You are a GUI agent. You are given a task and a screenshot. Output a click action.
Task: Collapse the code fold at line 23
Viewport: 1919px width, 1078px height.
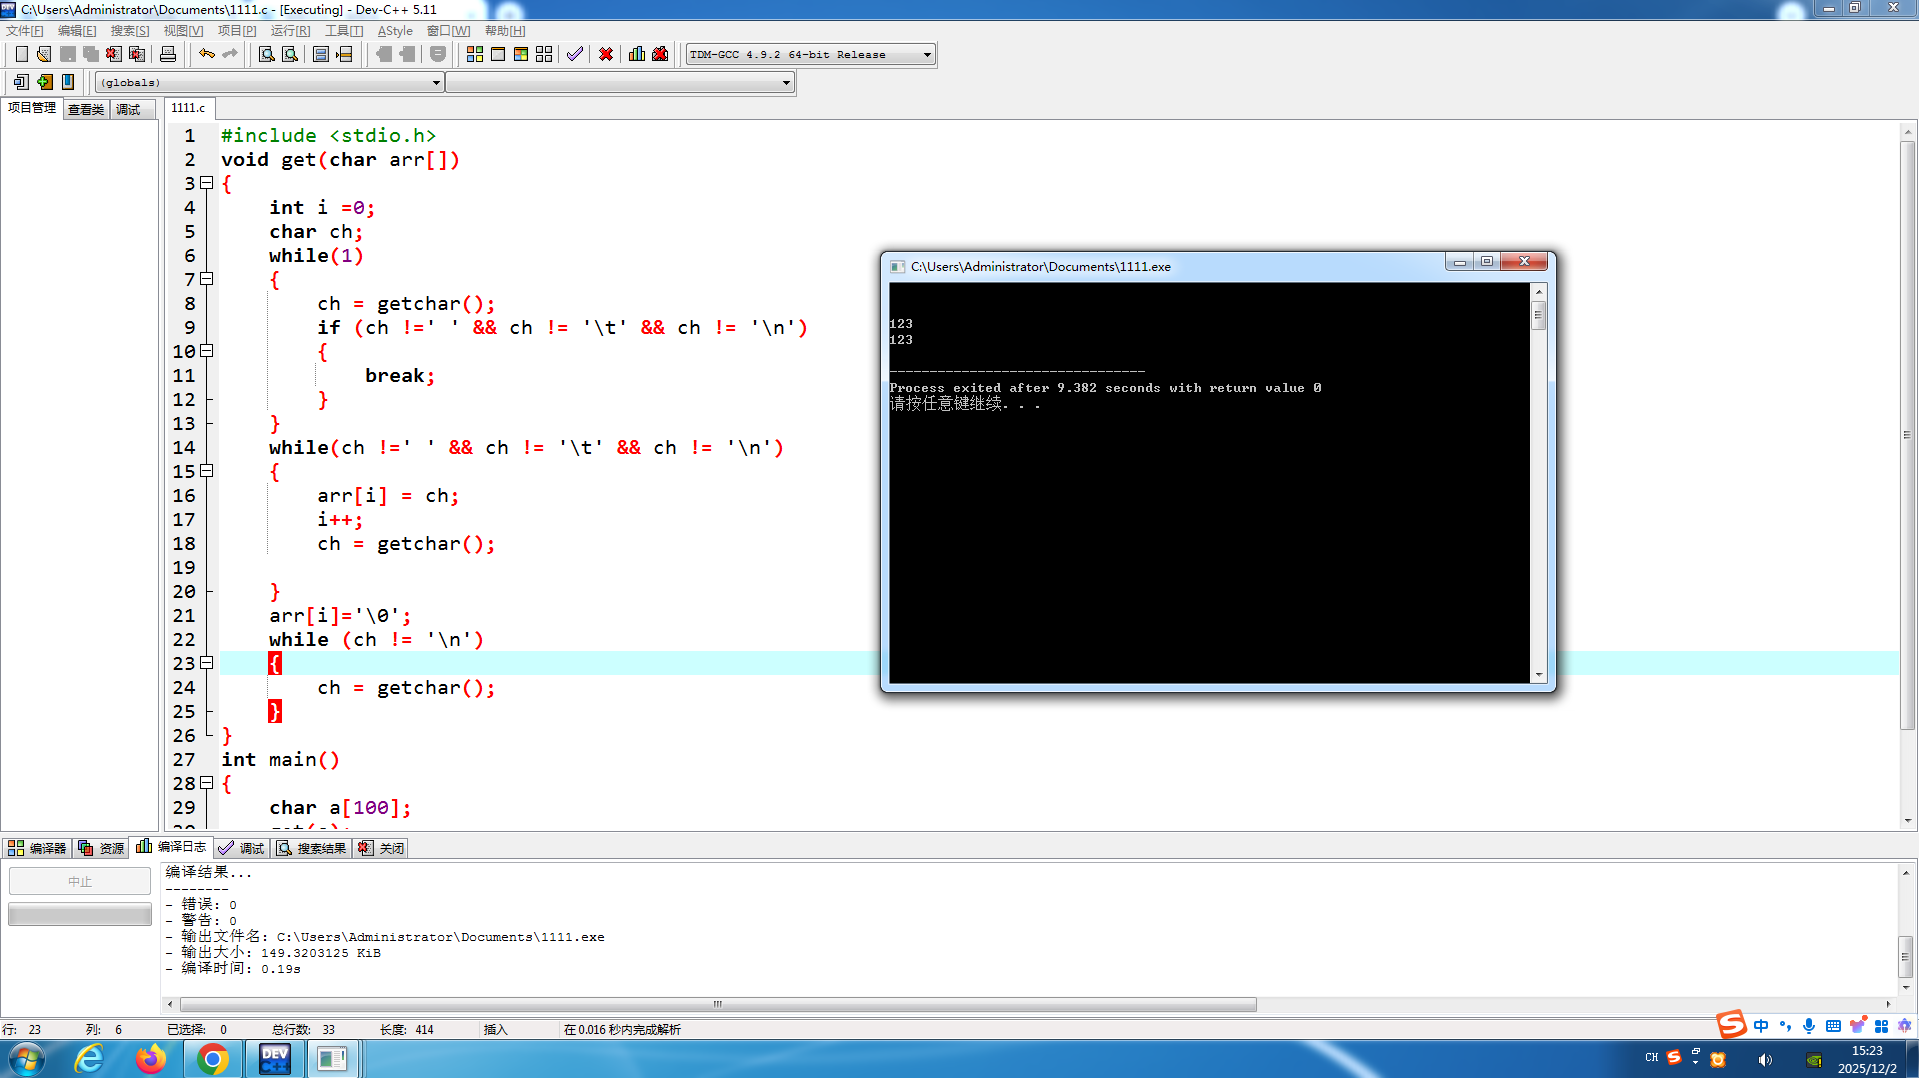[x=207, y=663]
